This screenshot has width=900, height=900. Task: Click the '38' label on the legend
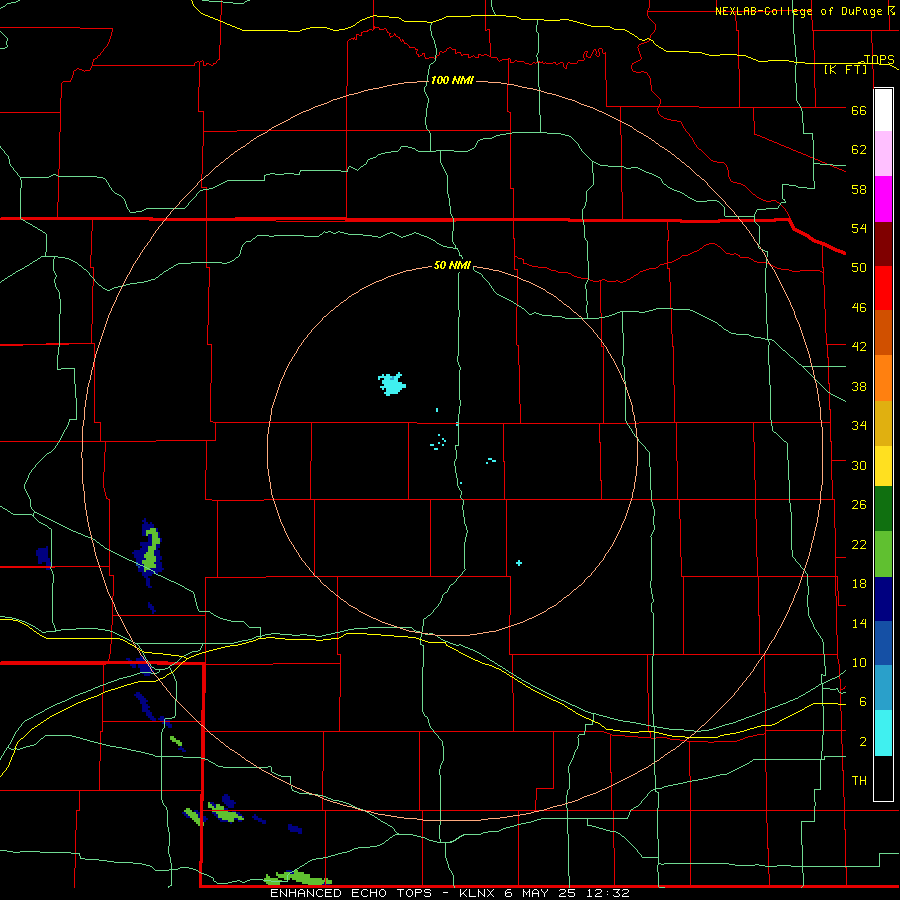[x=859, y=386]
